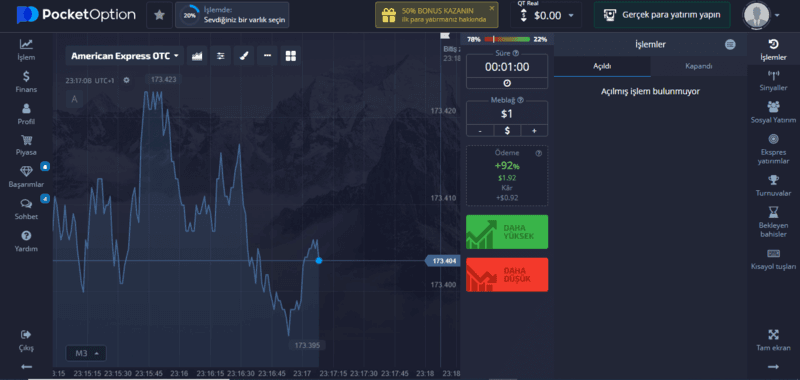Click the $1 amount field
The width and height of the screenshot is (800, 380).
point(507,114)
